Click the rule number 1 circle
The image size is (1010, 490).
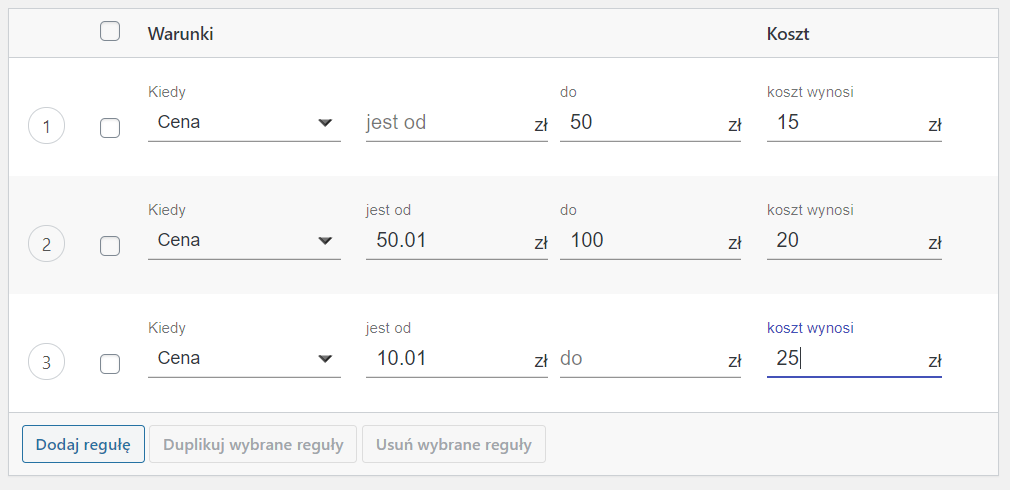46,126
